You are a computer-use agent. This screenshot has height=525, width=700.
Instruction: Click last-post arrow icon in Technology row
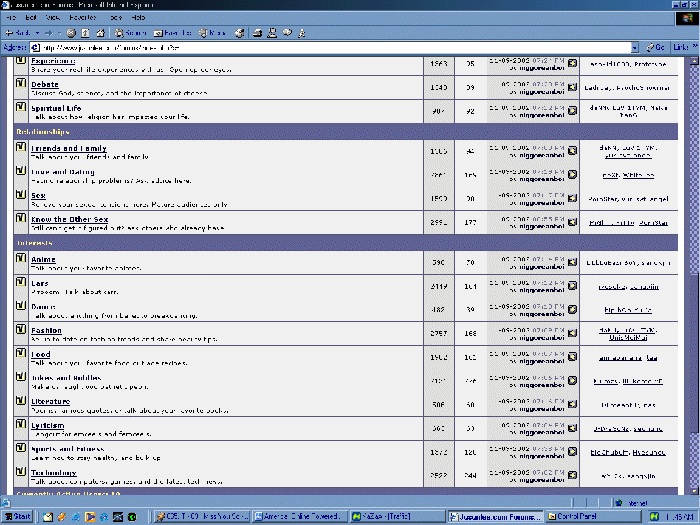tap(572, 474)
